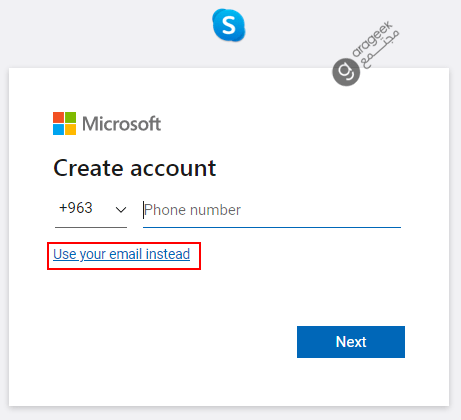Follow the Use your email instead link

point(122,254)
